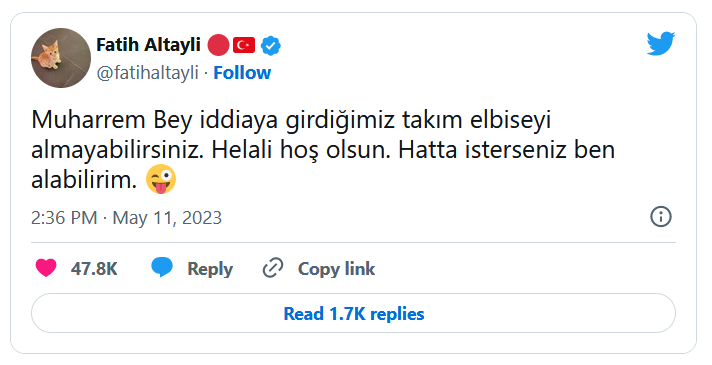Viewport: 712px width, 365px height.
Task: Click the red circle emoji beside the name
Action: tap(218, 45)
